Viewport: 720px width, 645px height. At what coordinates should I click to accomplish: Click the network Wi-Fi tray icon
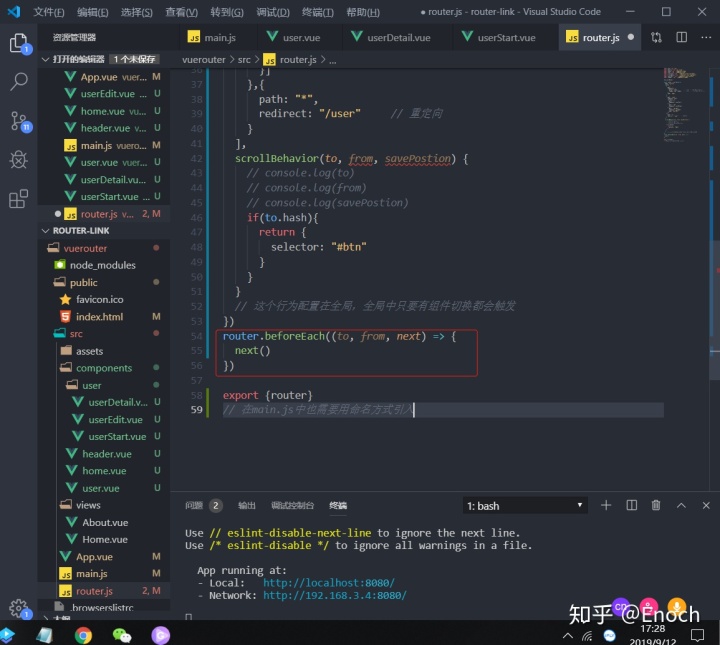(587, 636)
